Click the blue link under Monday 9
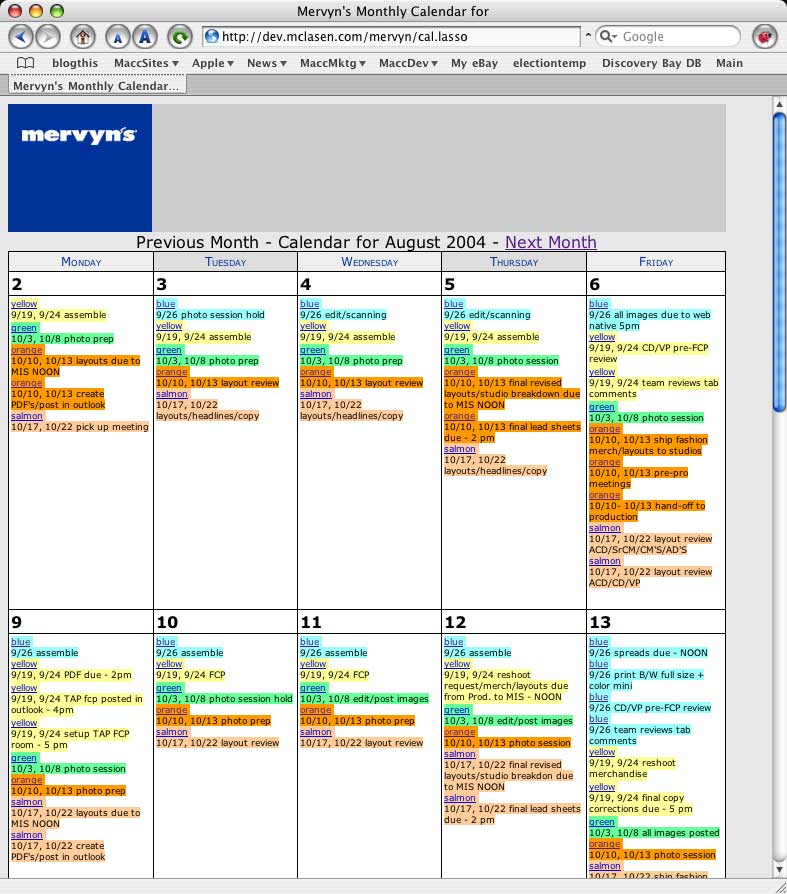 [21, 642]
